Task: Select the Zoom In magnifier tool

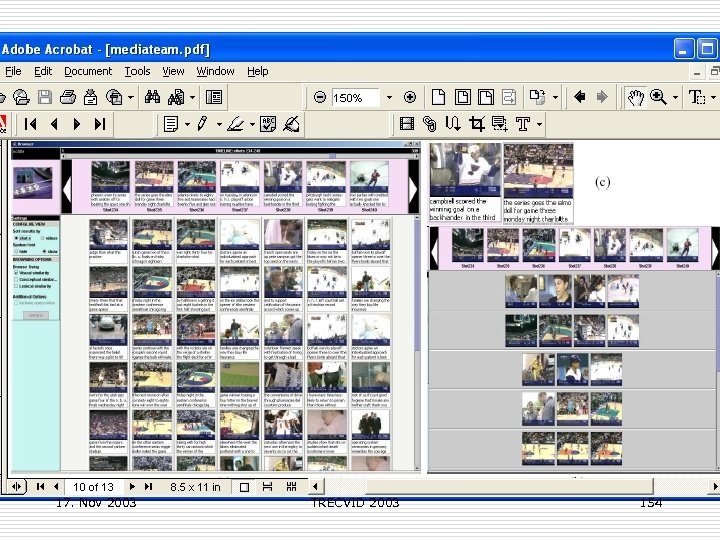Action: point(658,97)
